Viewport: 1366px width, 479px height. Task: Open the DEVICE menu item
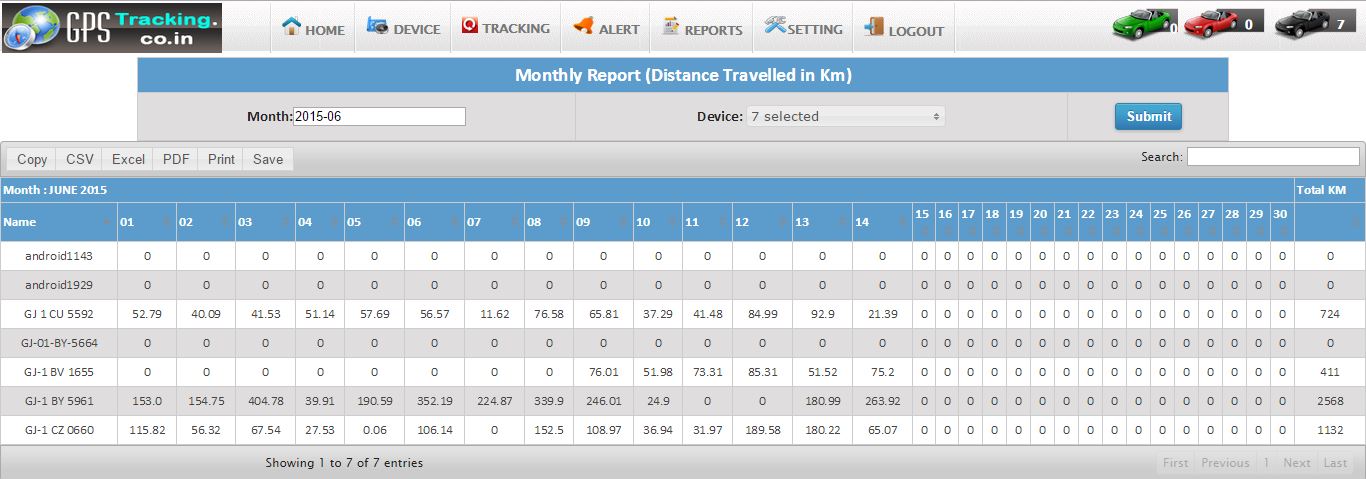(417, 30)
